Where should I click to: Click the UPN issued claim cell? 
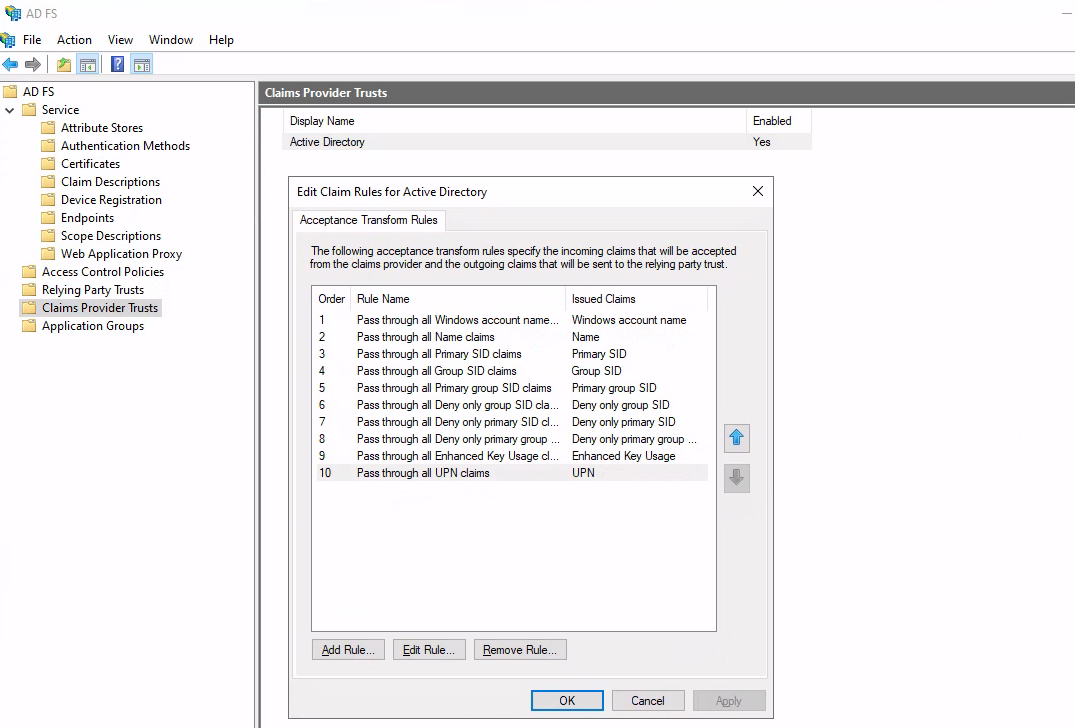[583, 473]
